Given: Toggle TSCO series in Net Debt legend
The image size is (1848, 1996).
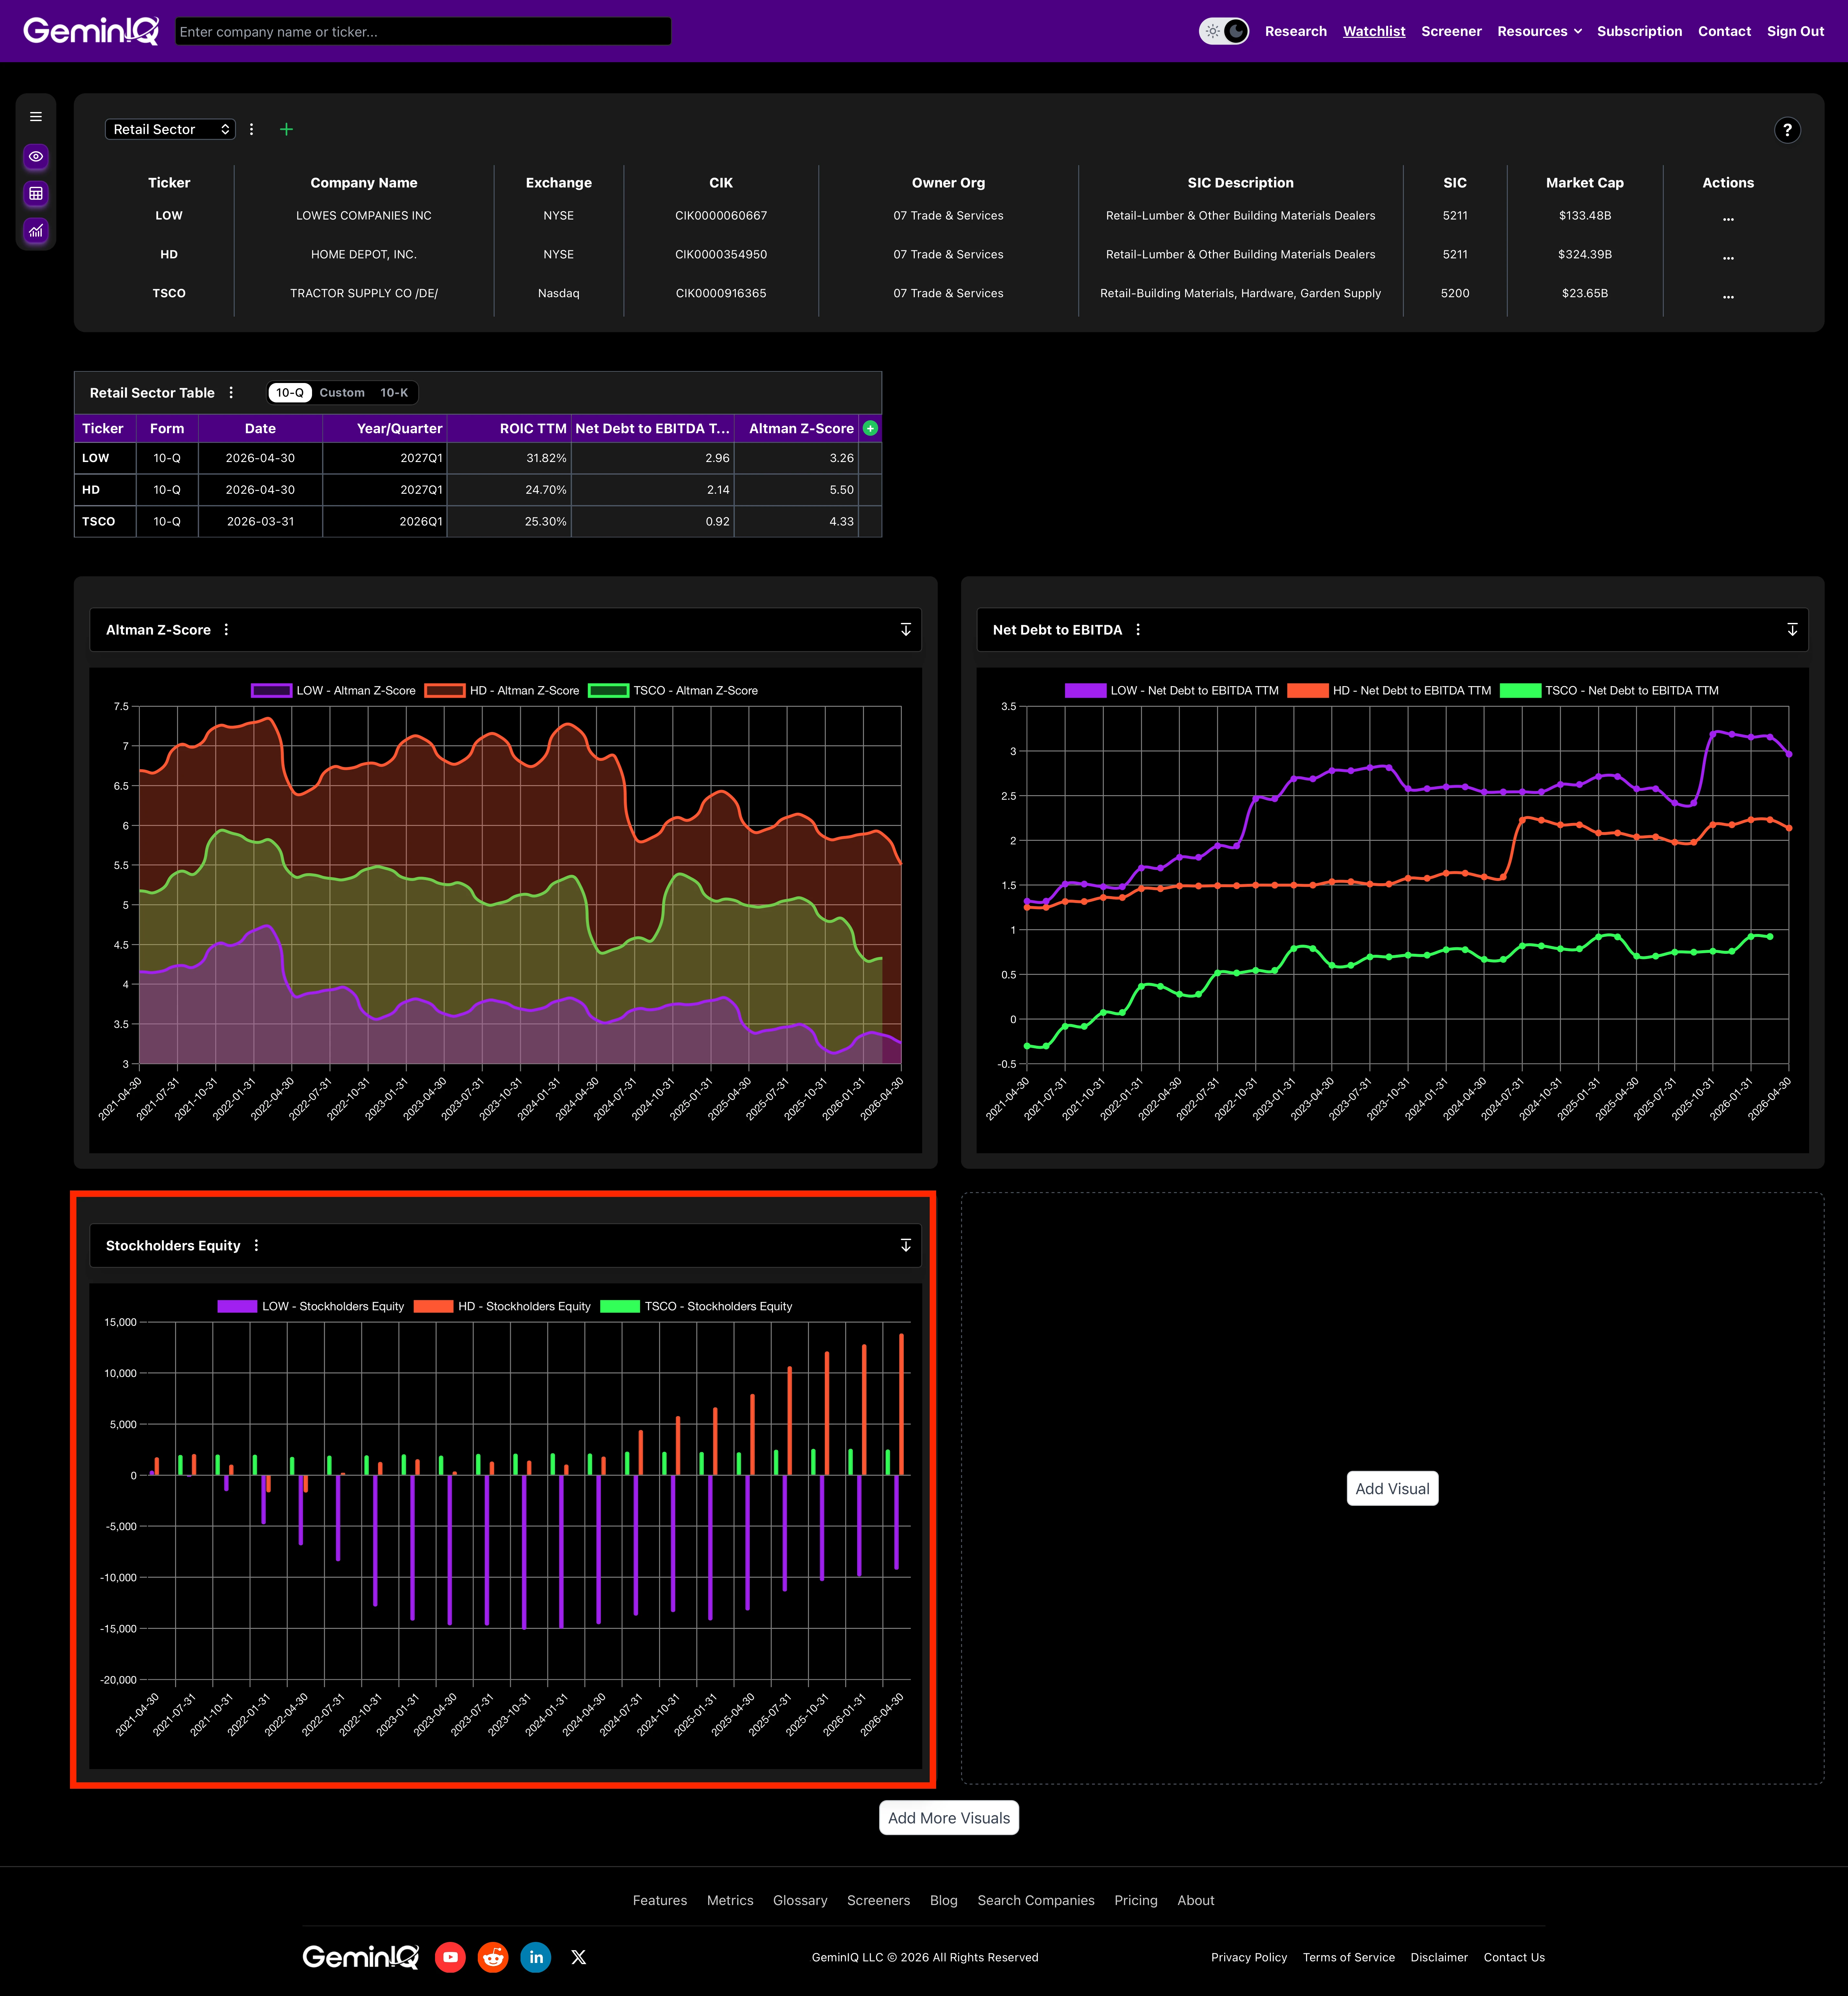Looking at the screenshot, I should (x=1610, y=691).
